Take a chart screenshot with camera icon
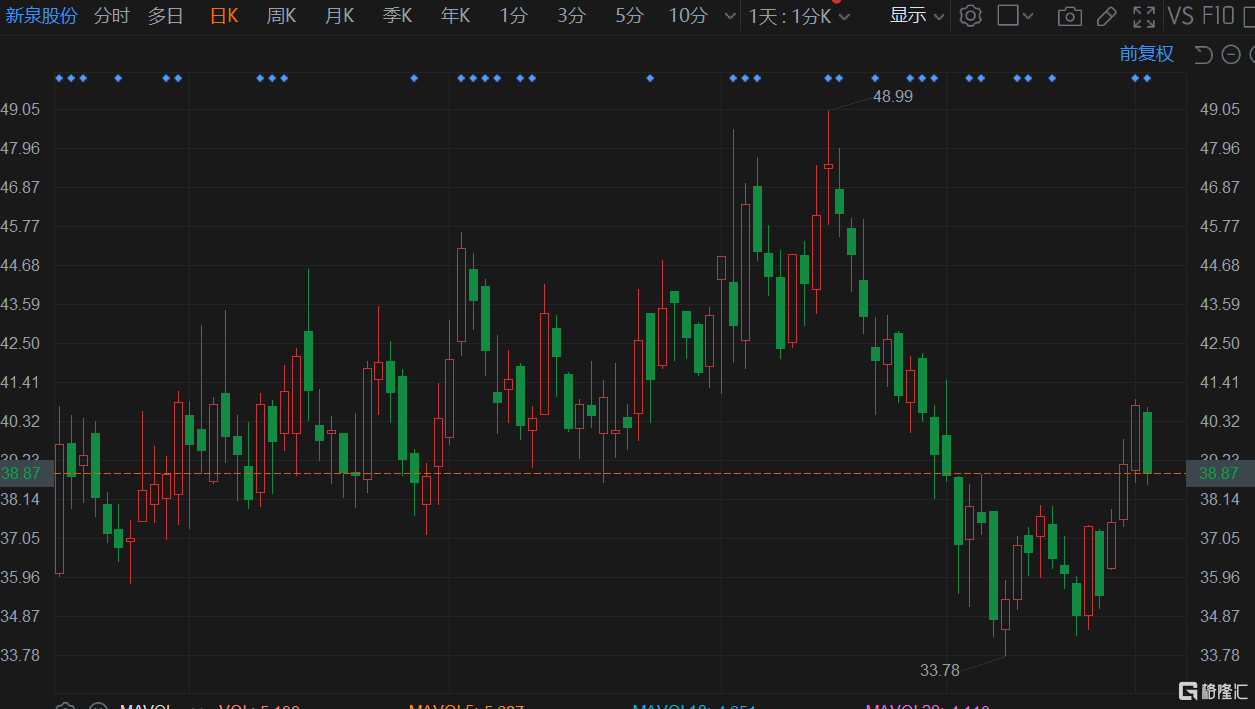The height and width of the screenshot is (709, 1255). pos(1069,16)
